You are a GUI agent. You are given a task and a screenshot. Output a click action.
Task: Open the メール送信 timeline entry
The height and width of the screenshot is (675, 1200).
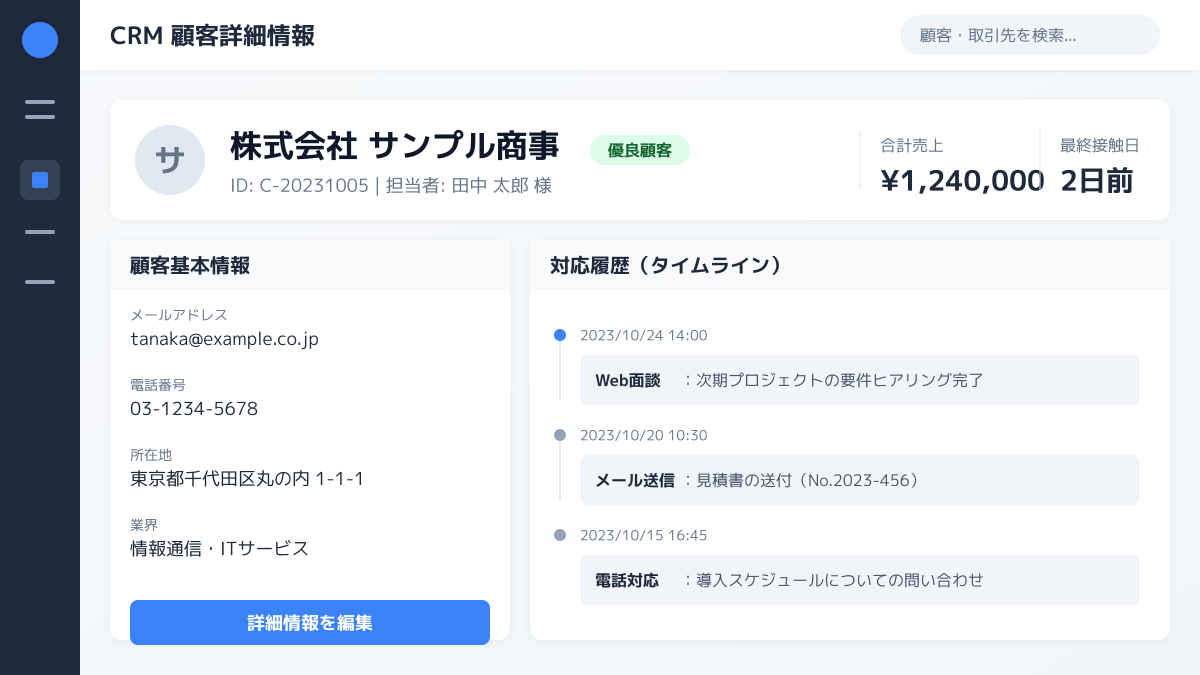point(859,480)
